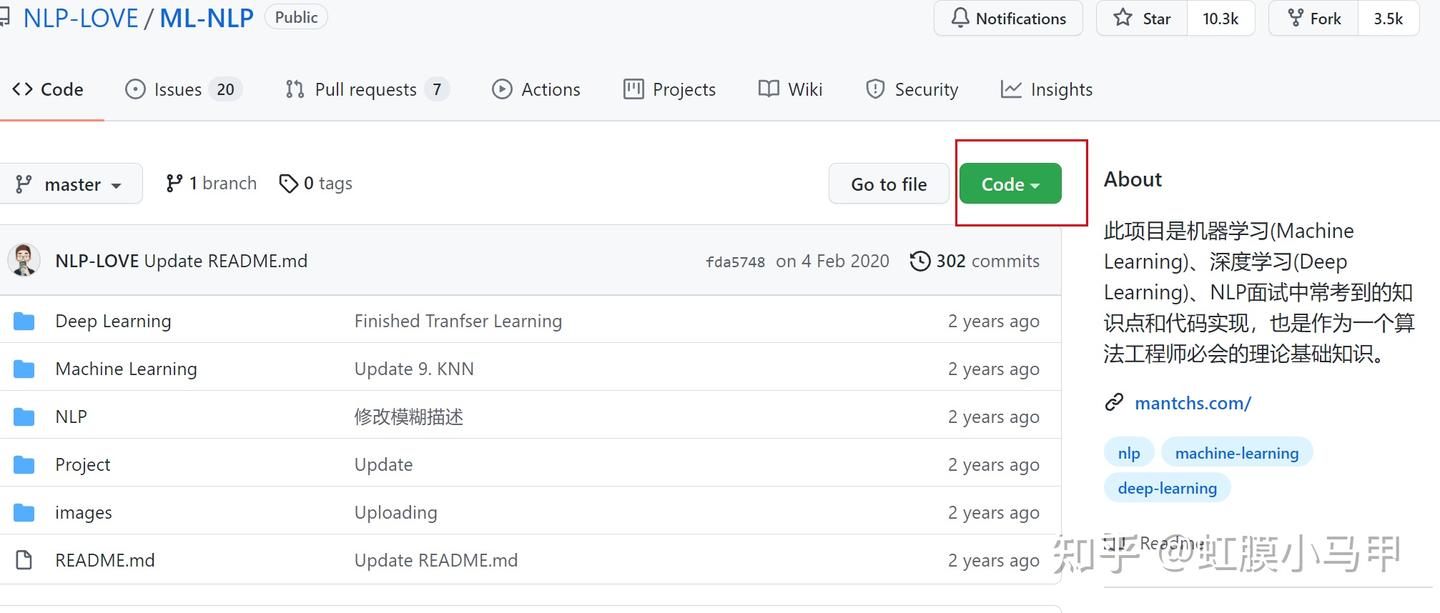Screen dimensions: 1440x613
Task: Click the fda5748 commit hash
Action: tap(735, 262)
